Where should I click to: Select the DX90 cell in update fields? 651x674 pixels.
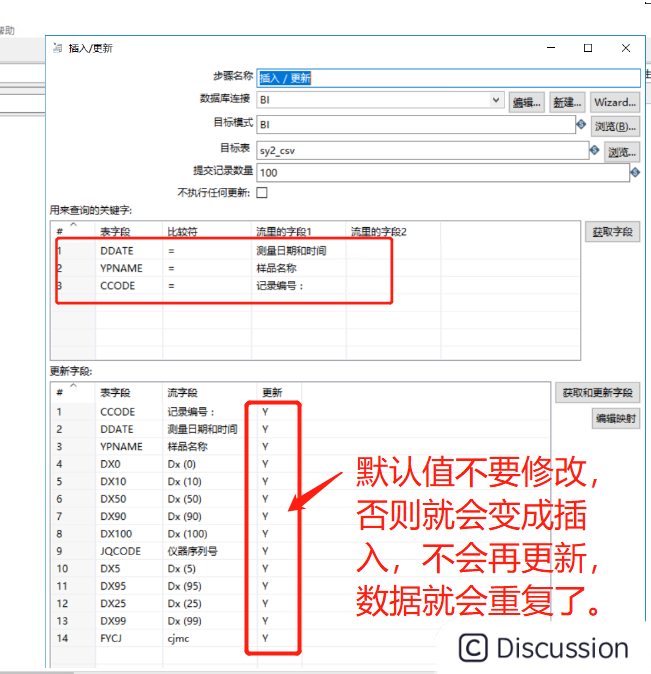coord(113,516)
